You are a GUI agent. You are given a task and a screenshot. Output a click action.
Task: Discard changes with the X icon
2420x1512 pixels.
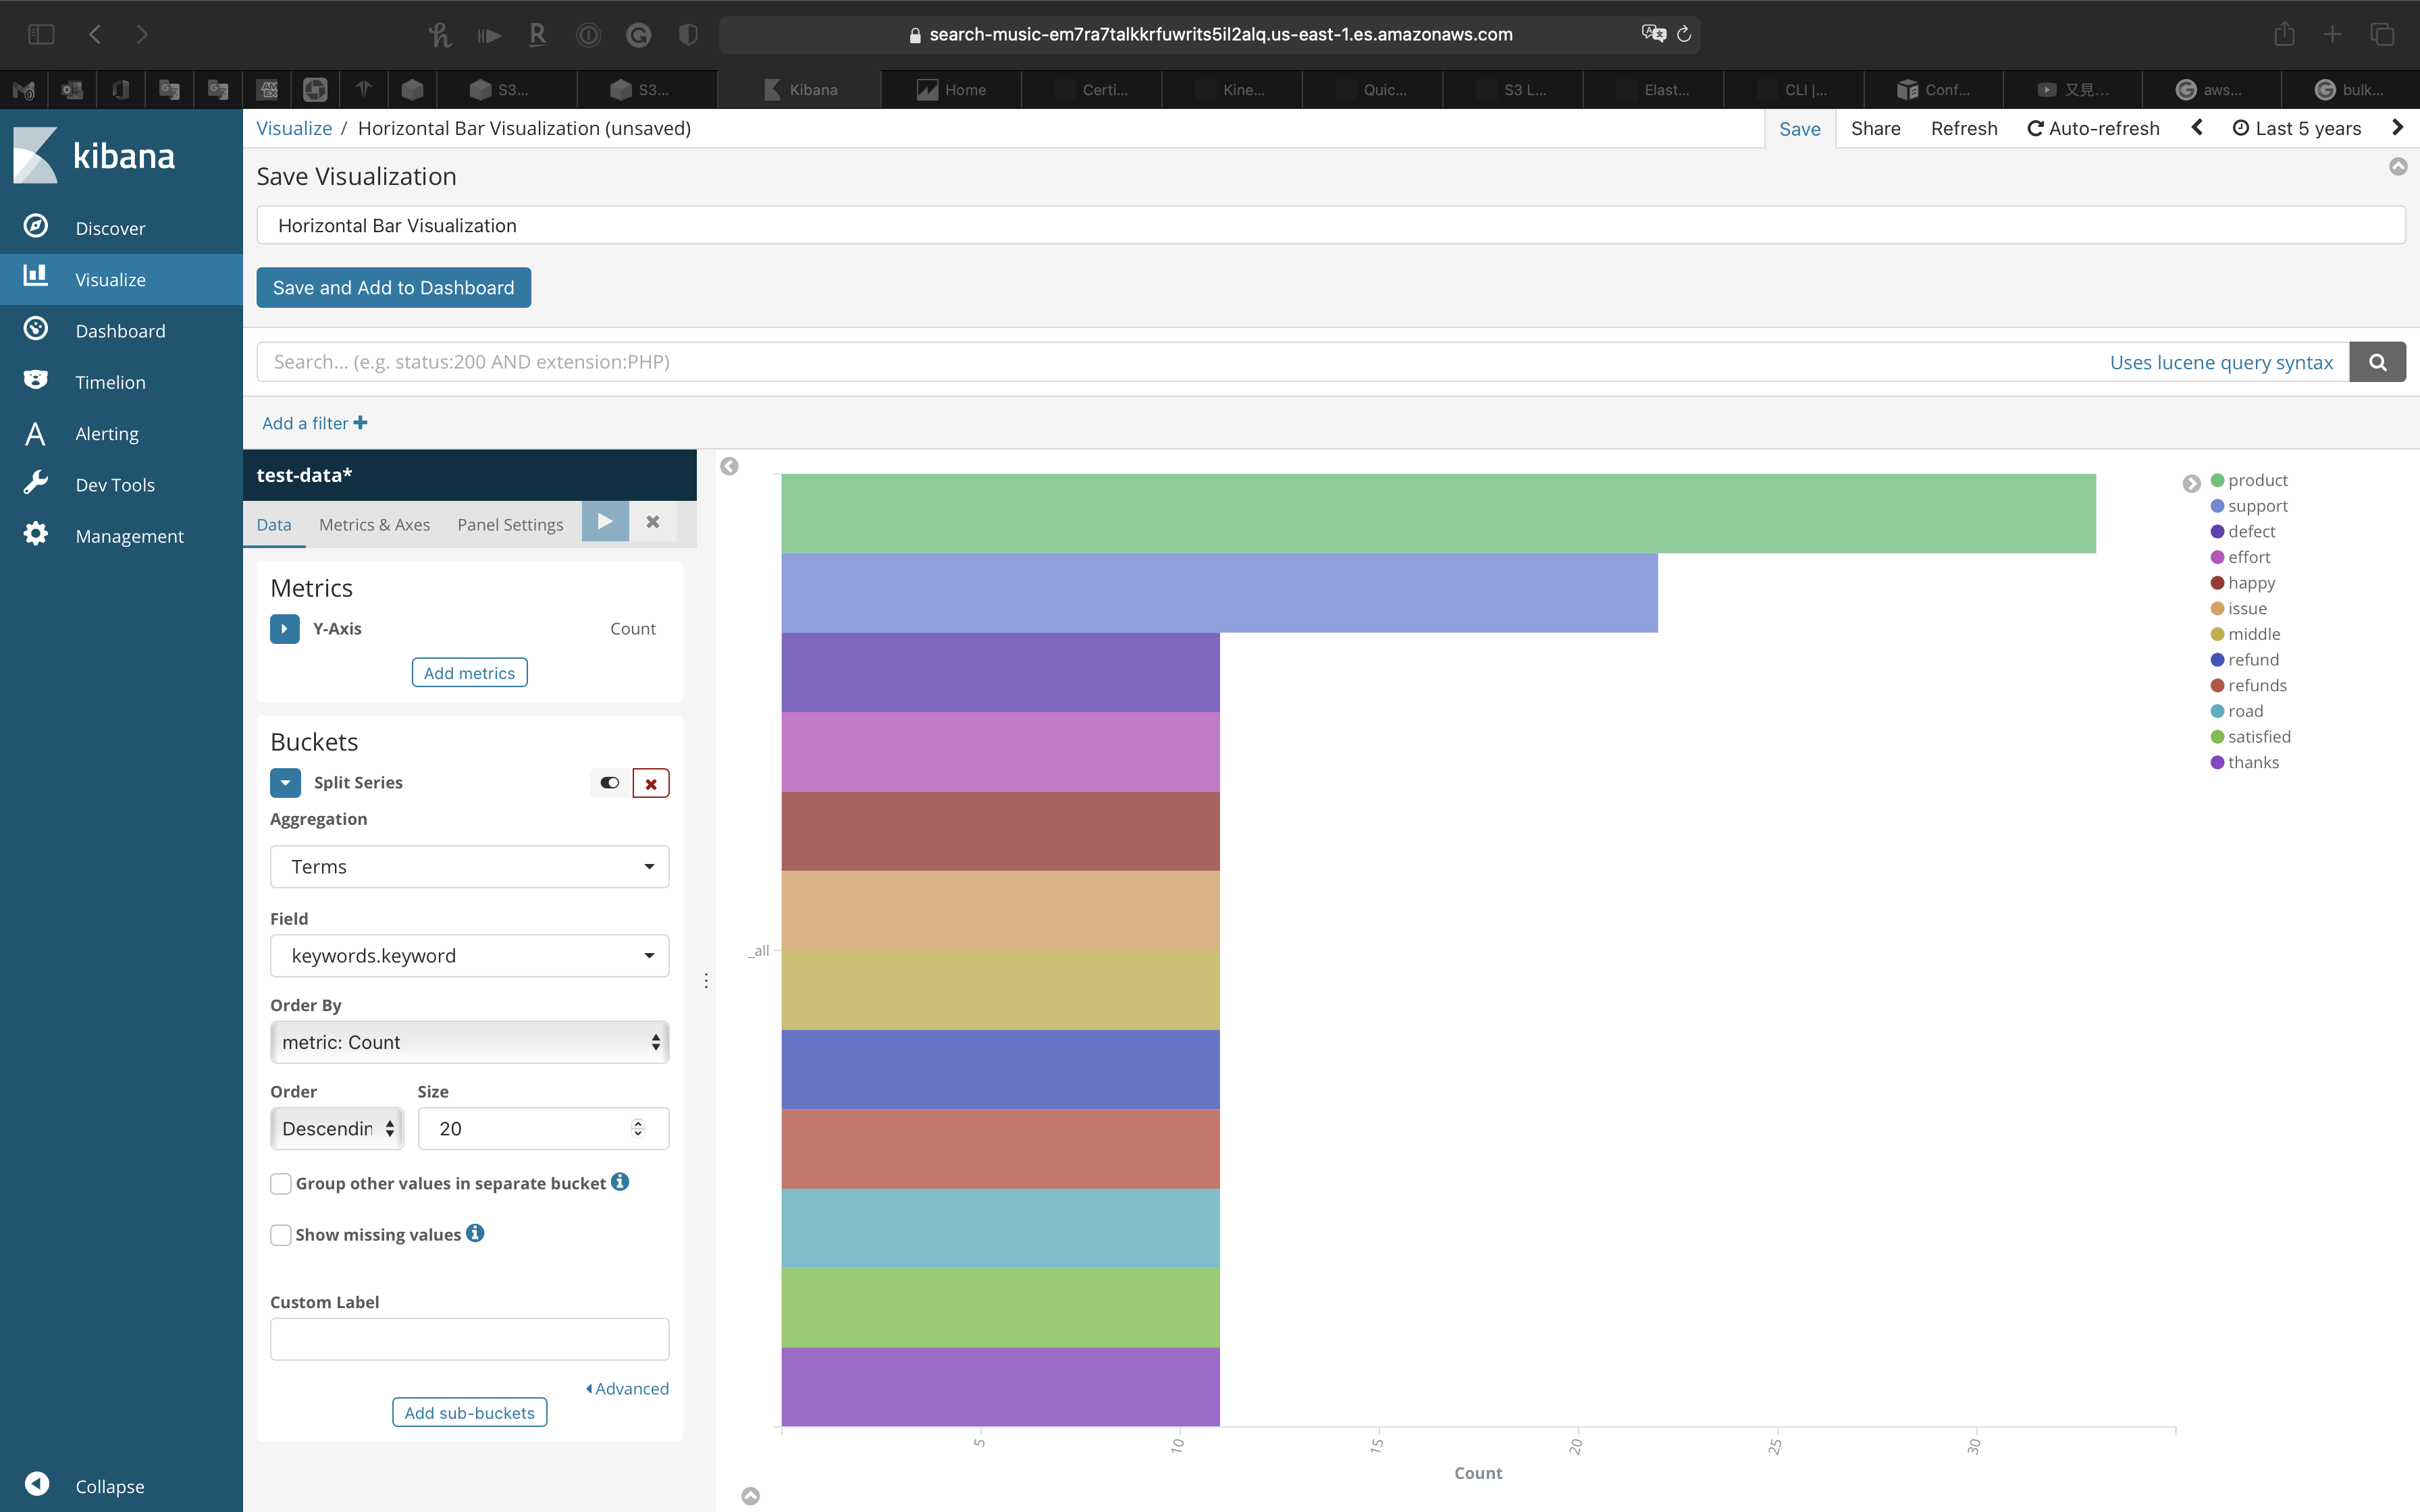coord(653,522)
